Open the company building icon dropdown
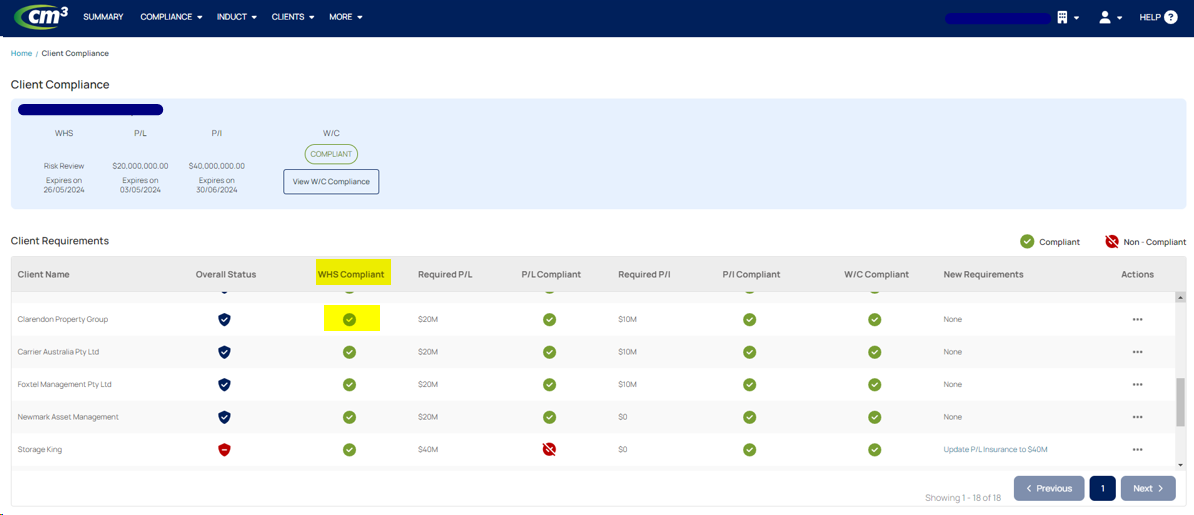 (x=1068, y=18)
